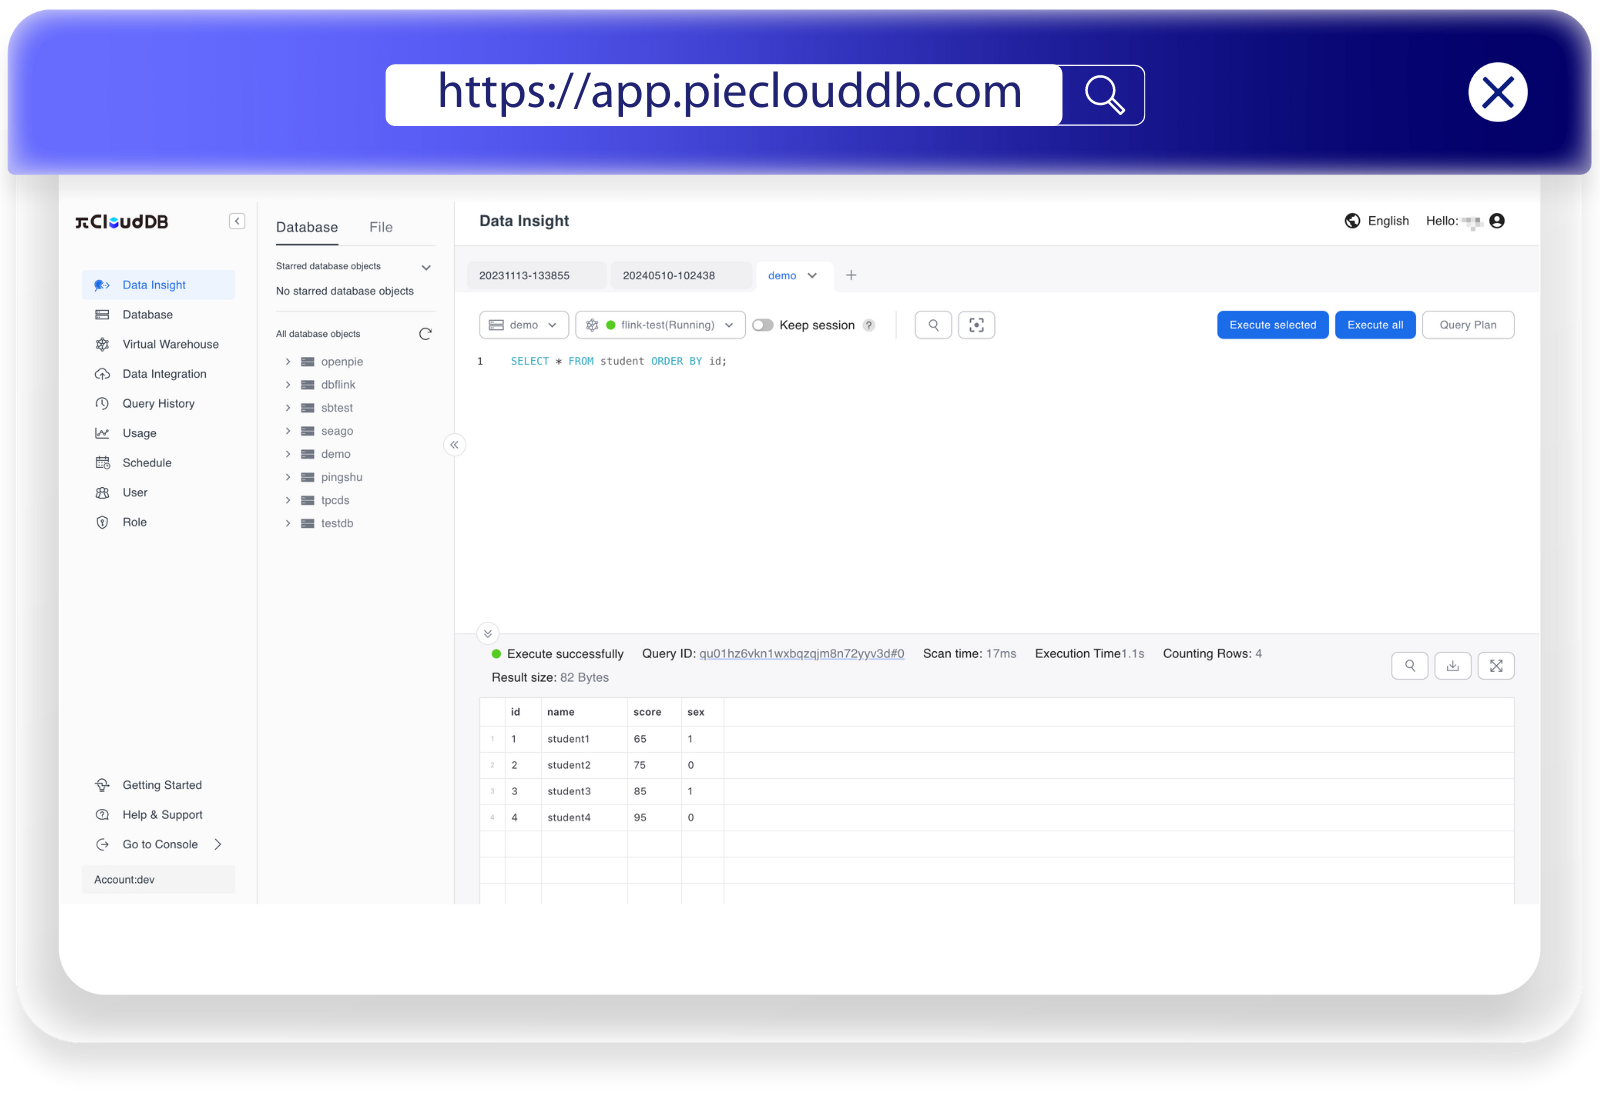1600x1100 pixels.
Task: Switch to the File tab
Action: (x=381, y=227)
